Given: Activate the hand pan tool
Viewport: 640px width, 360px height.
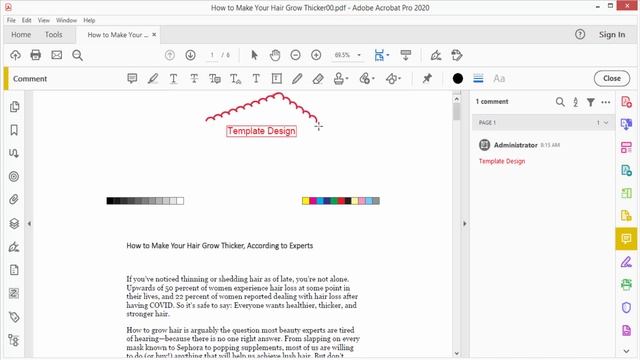Looking at the screenshot, I should [275, 55].
